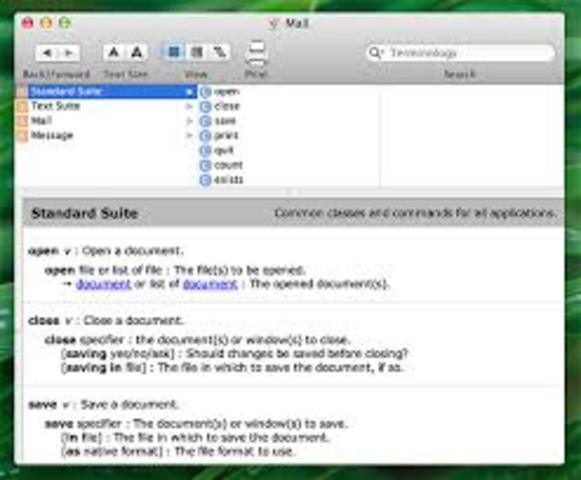The height and width of the screenshot is (480, 581).
Task: Follow the first document link
Action: coord(103,284)
